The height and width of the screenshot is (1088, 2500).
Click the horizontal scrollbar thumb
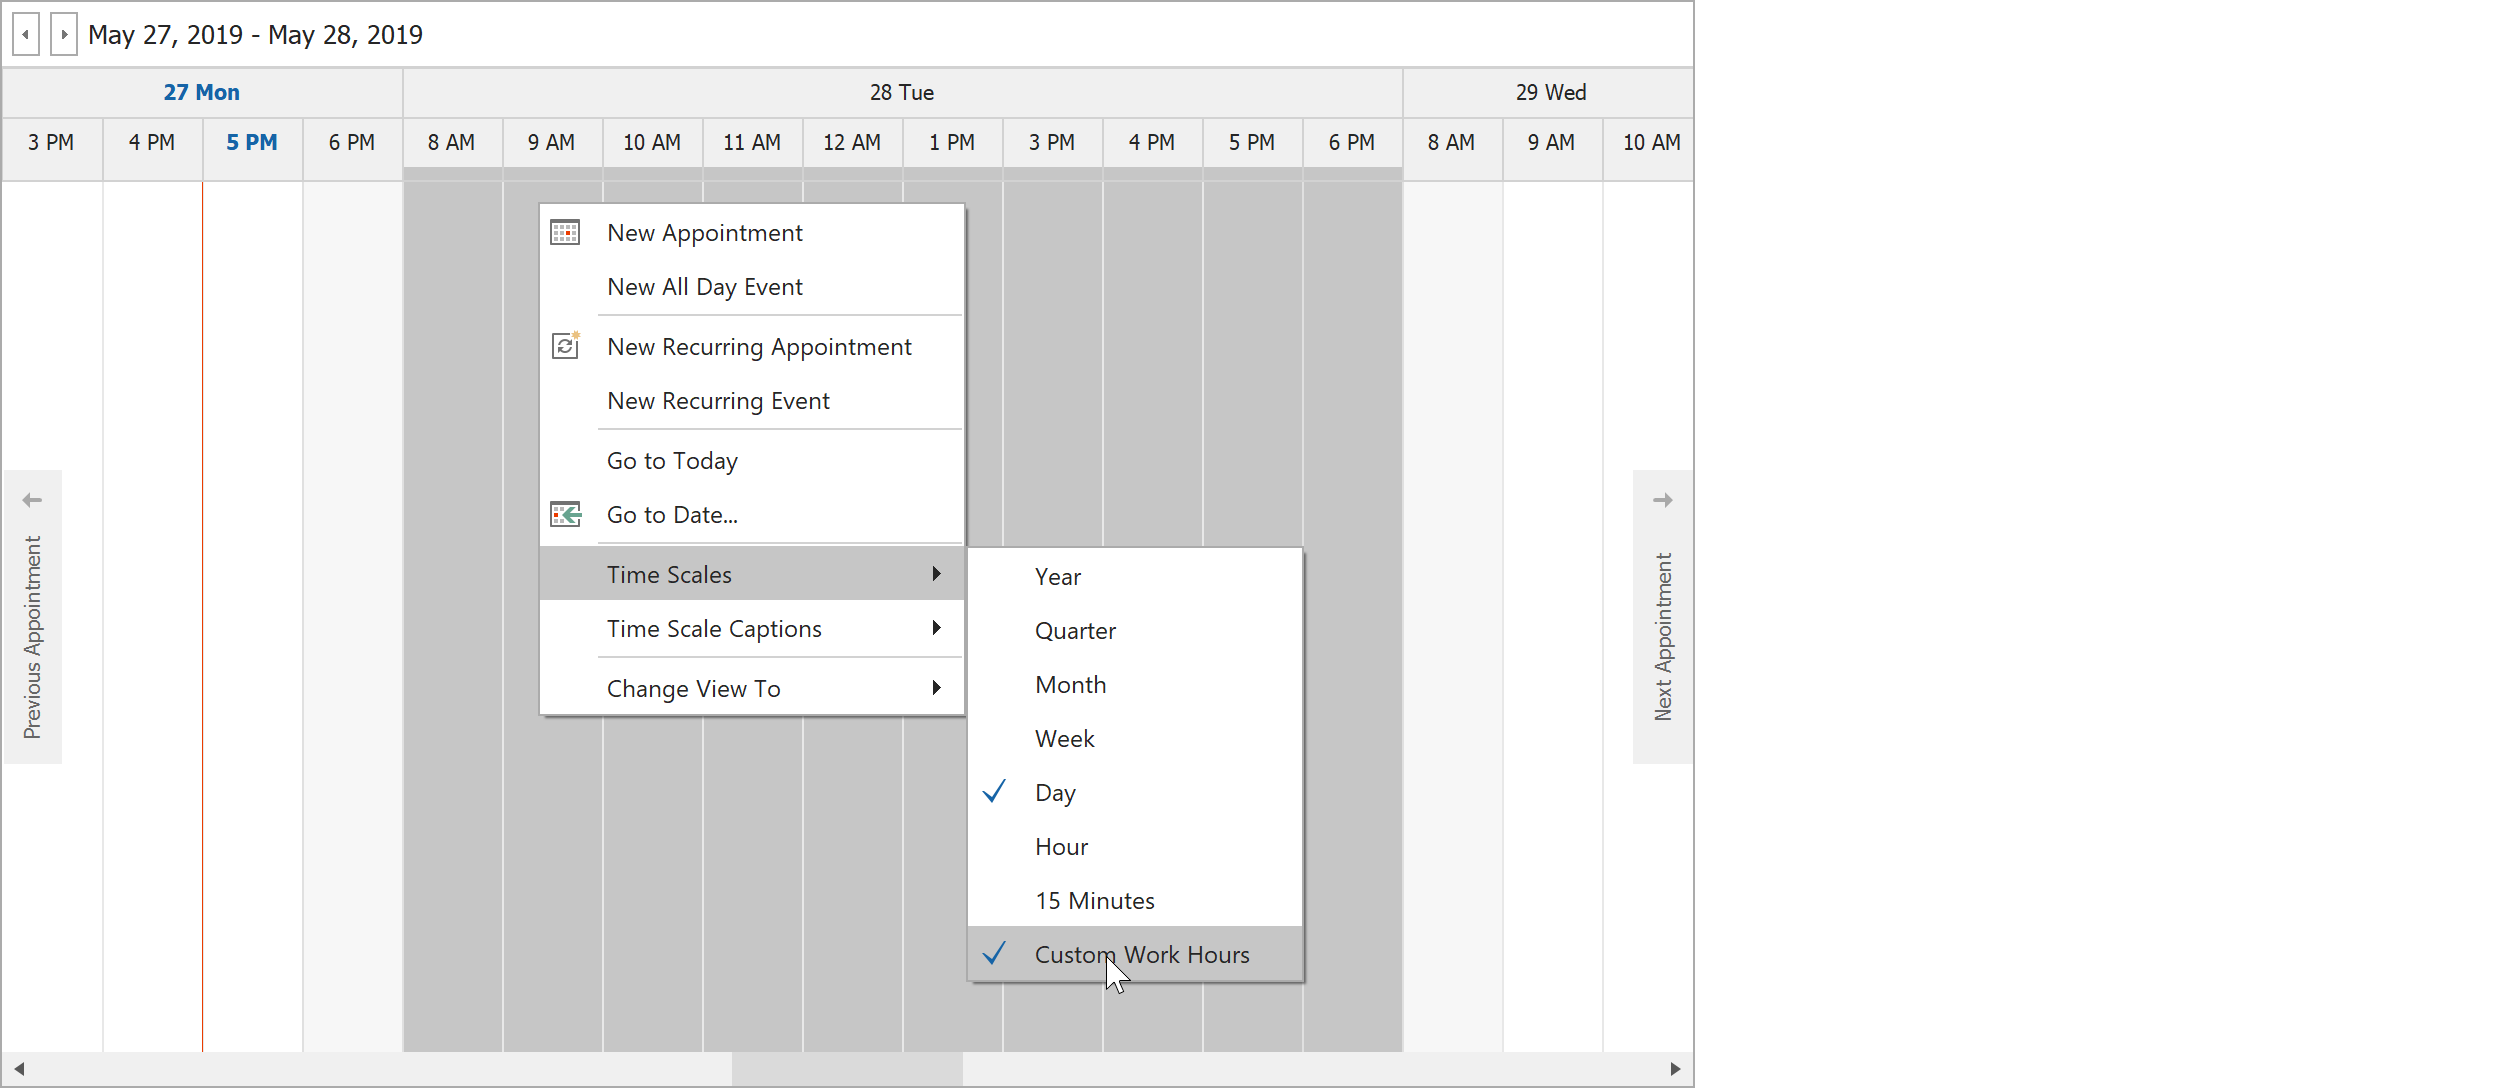[x=847, y=1069]
